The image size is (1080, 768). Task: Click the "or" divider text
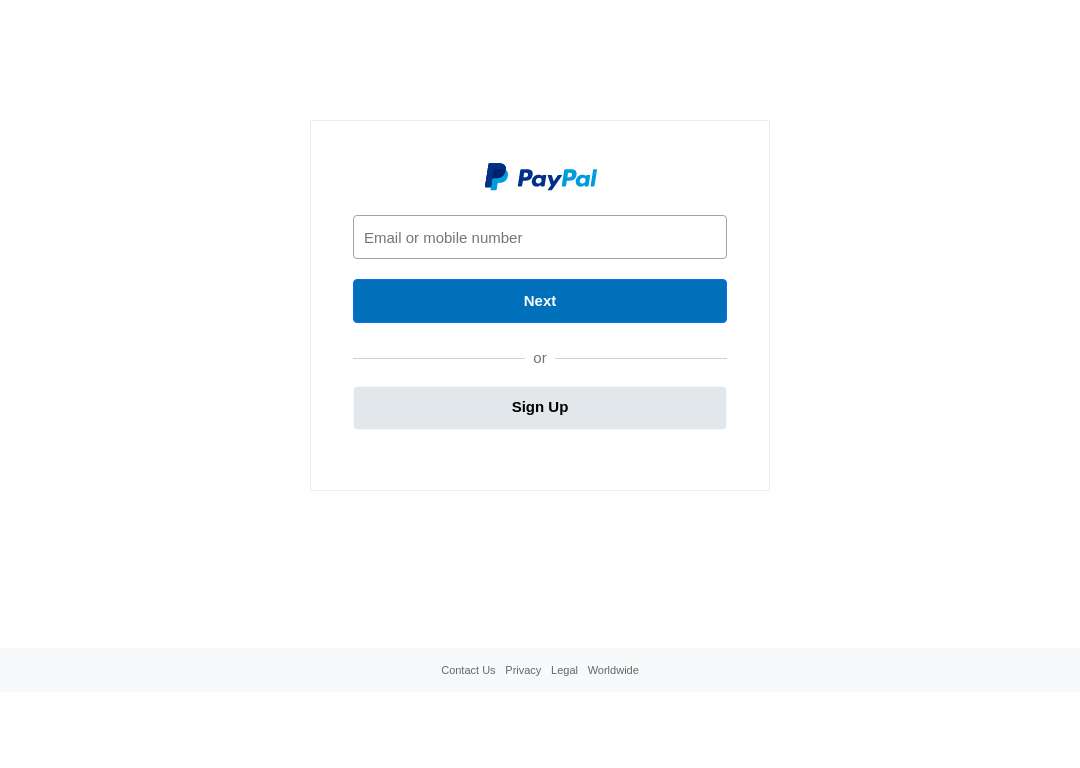539,358
